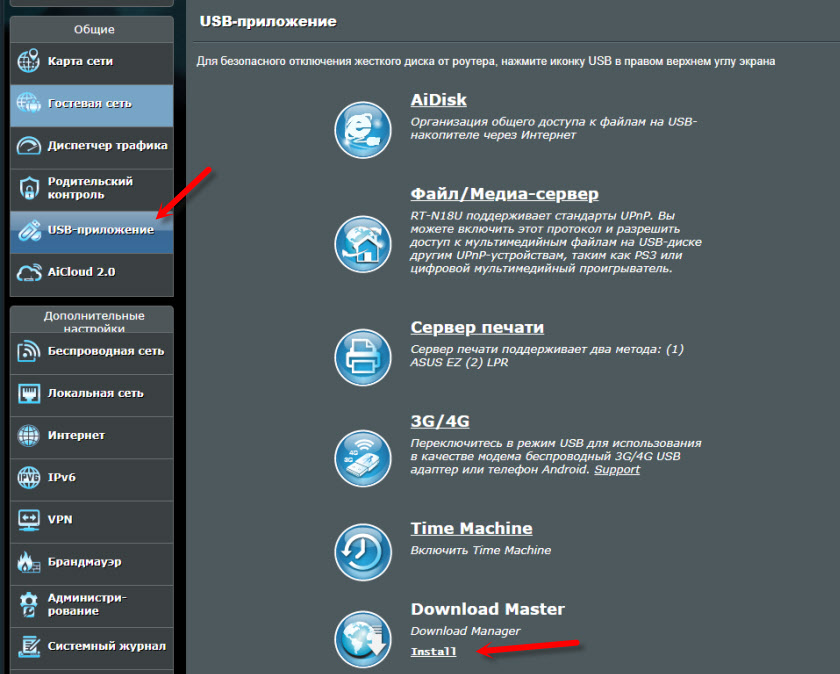Open Родительский контроль section

click(x=92, y=188)
